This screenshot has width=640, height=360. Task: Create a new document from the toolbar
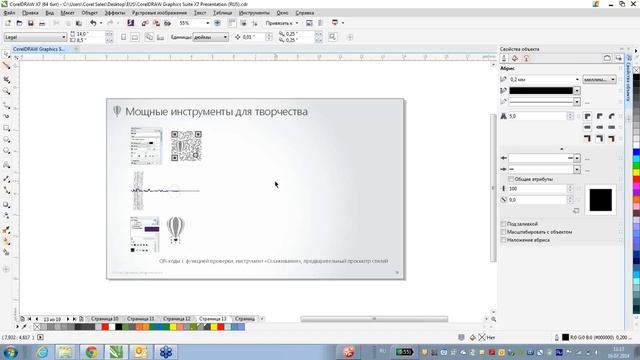click(8, 23)
